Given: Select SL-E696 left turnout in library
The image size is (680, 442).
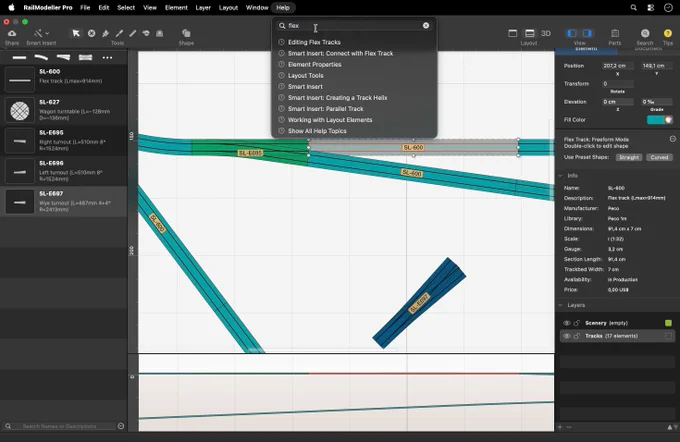Looking at the screenshot, I should click(x=64, y=171).
